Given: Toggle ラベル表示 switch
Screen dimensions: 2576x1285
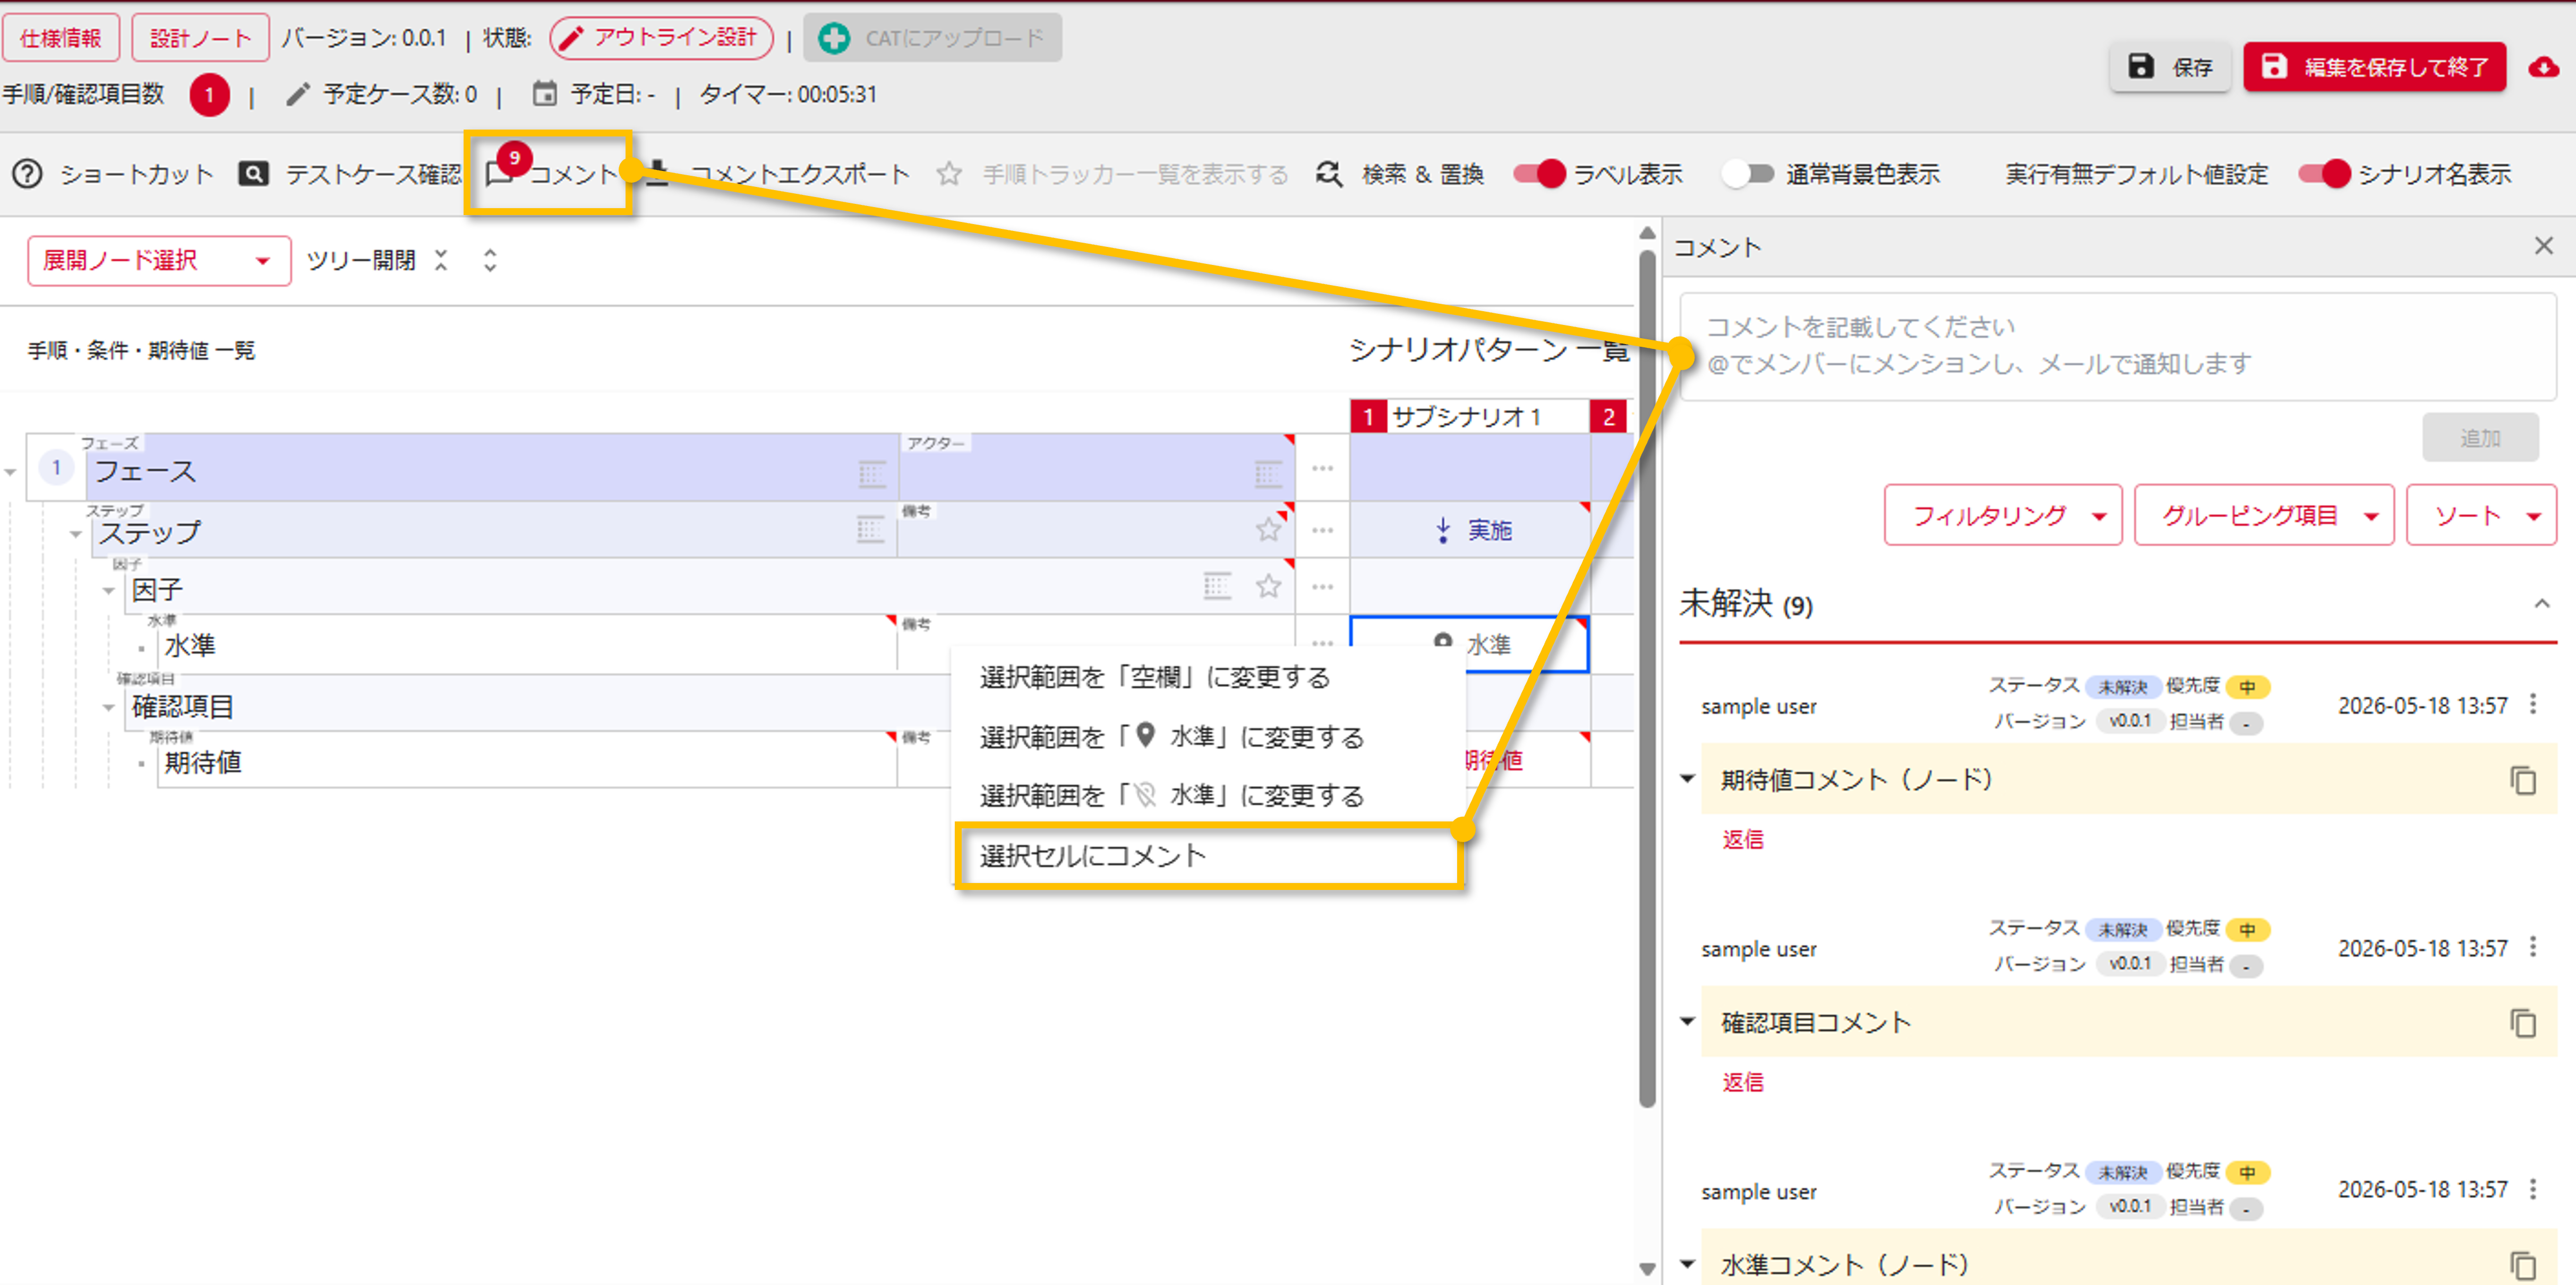Looking at the screenshot, I should [1539, 174].
